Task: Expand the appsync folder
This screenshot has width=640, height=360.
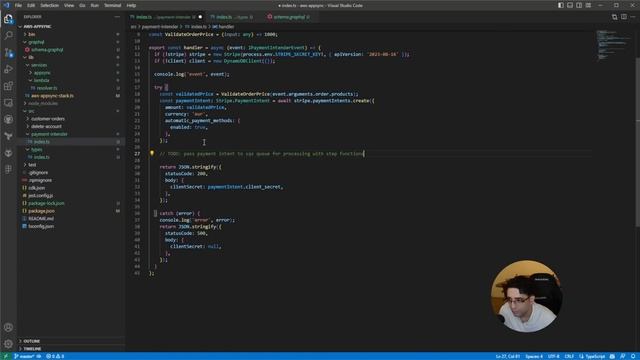Action: [x=42, y=73]
